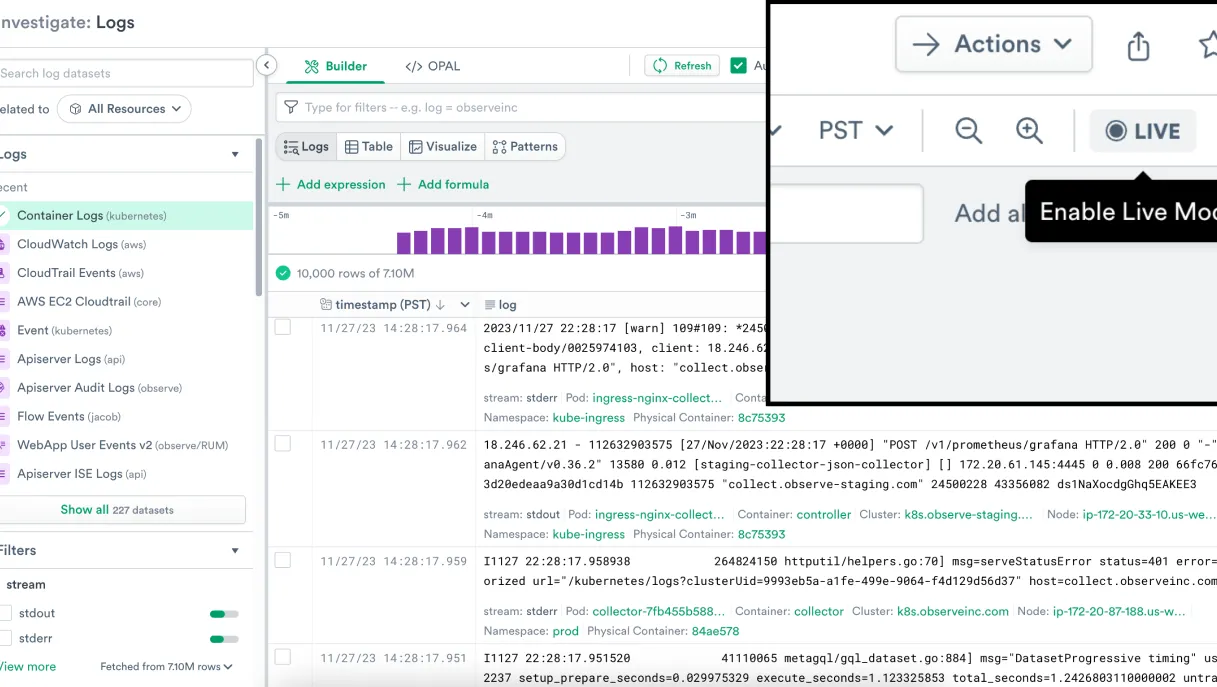Click the stdout distribution bar
Image resolution: width=1217 pixels, height=687 pixels.
pos(224,614)
